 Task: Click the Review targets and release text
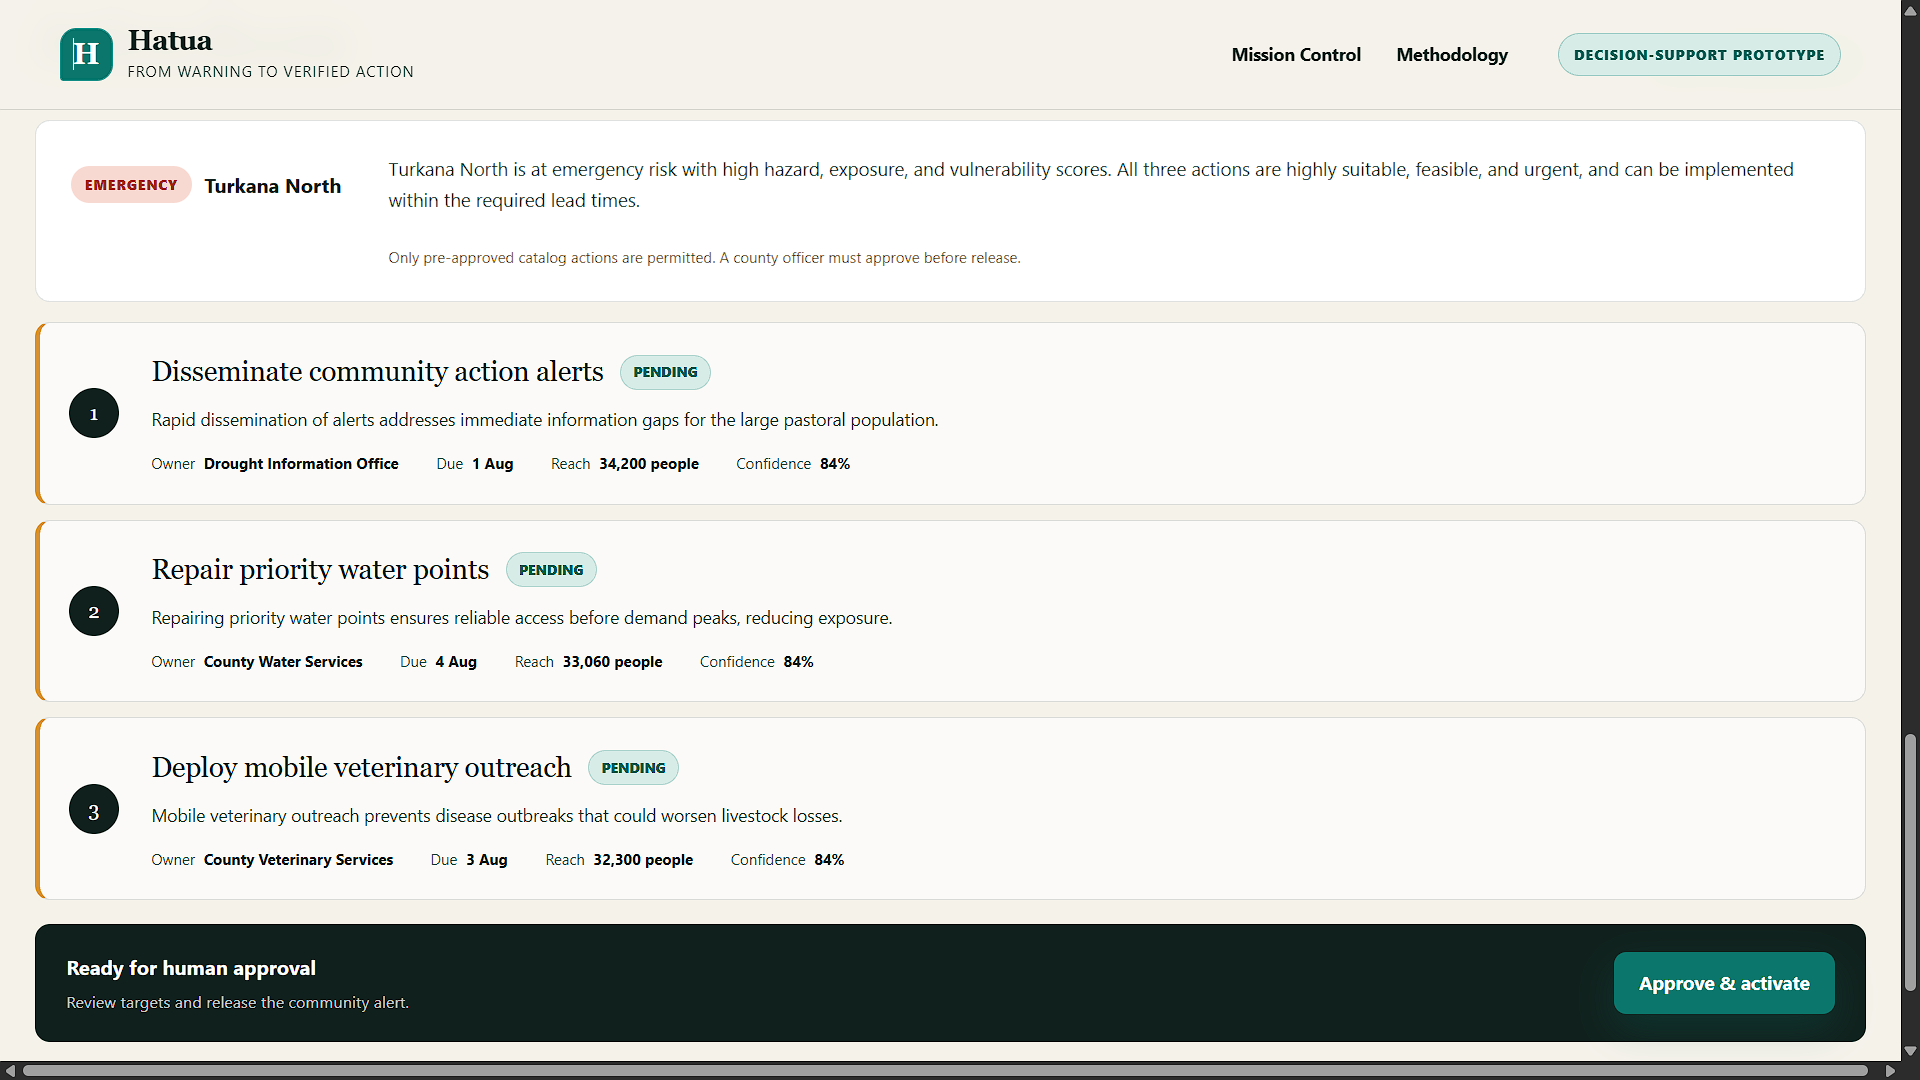coord(238,1003)
